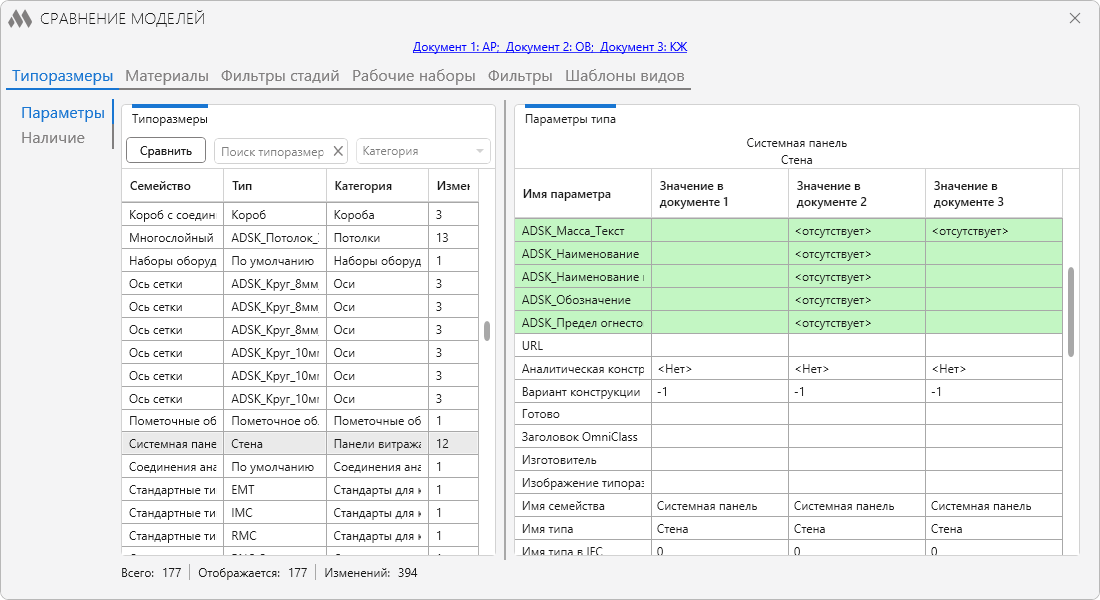Click the Потолки category cell
The image size is (1100, 600).
pyautogui.click(x=377, y=238)
